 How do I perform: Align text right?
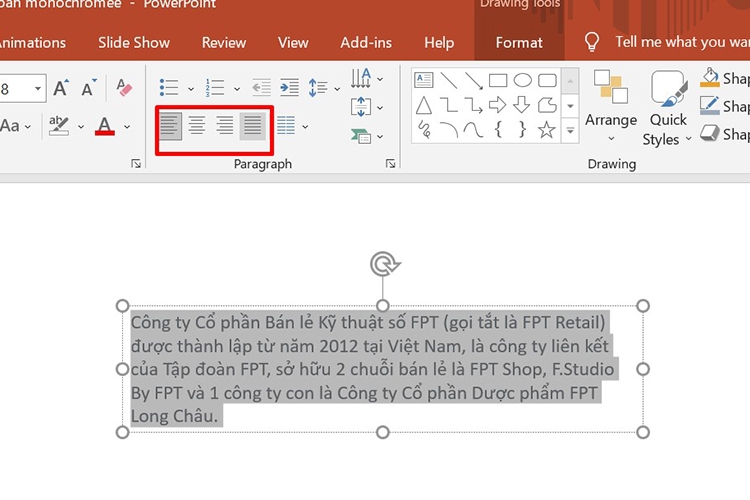point(224,126)
